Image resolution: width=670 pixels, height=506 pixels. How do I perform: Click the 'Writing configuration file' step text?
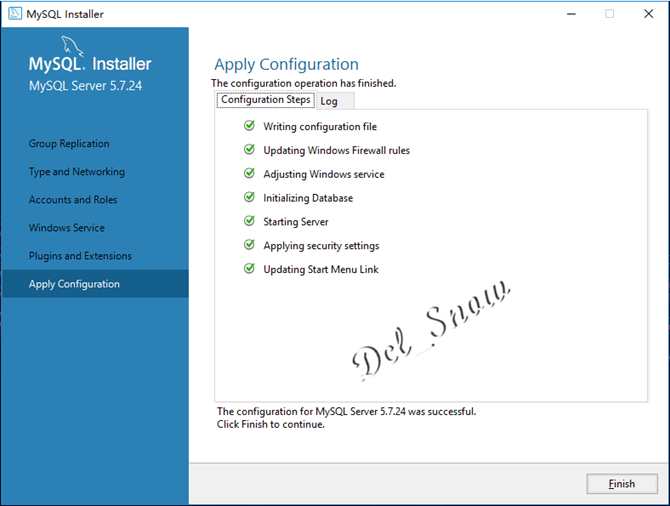[320, 127]
